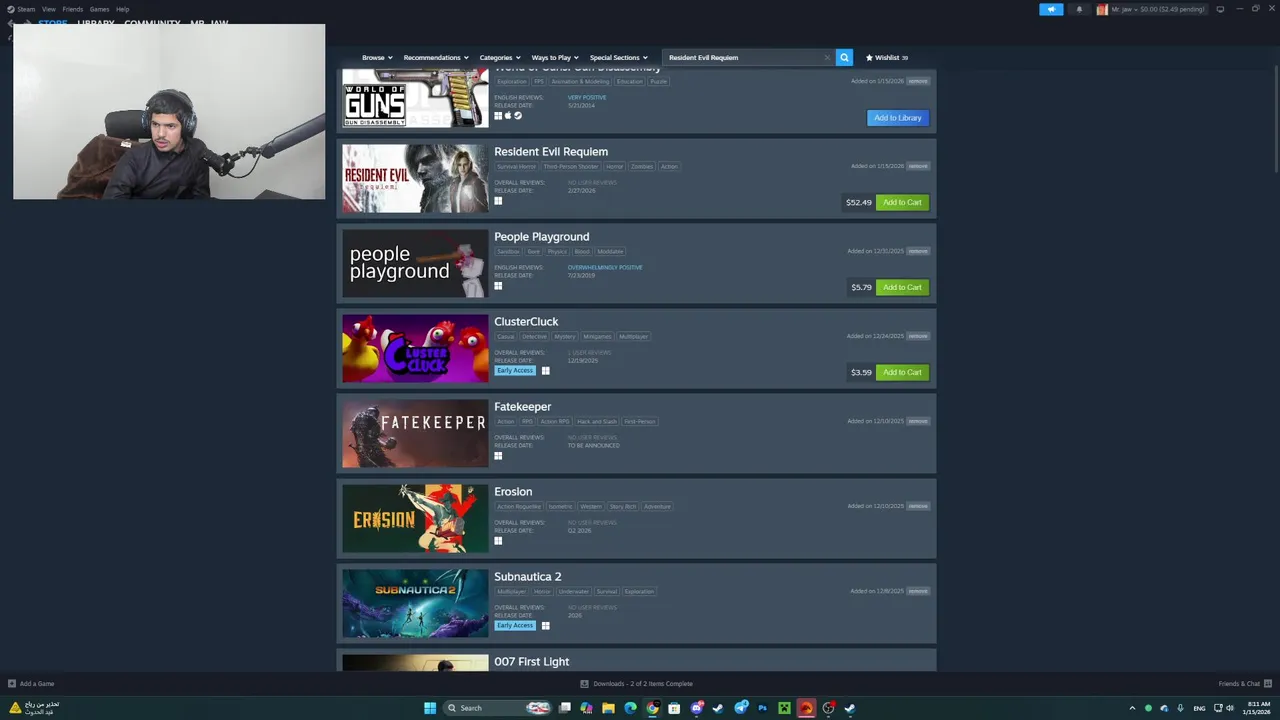The height and width of the screenshot is (720, 1280).
Task: Select the Survival Horror tag on Resident Evil
Action: point(516,166)
